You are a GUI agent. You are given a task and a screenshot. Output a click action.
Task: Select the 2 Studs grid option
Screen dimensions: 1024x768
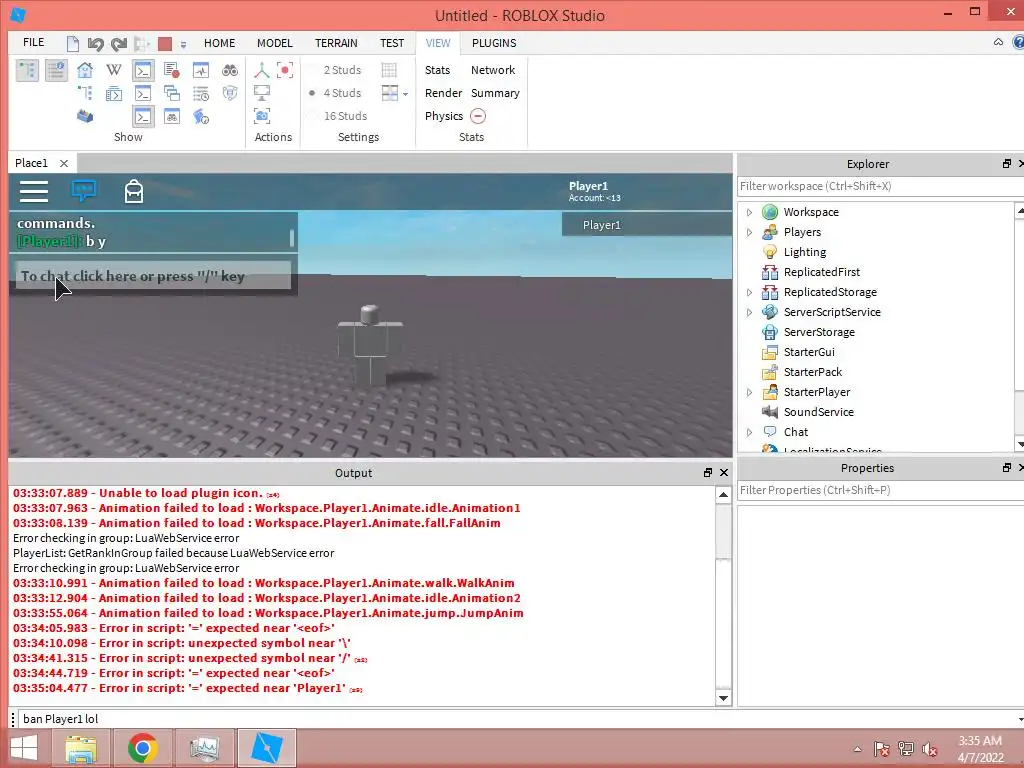(342, 70)
